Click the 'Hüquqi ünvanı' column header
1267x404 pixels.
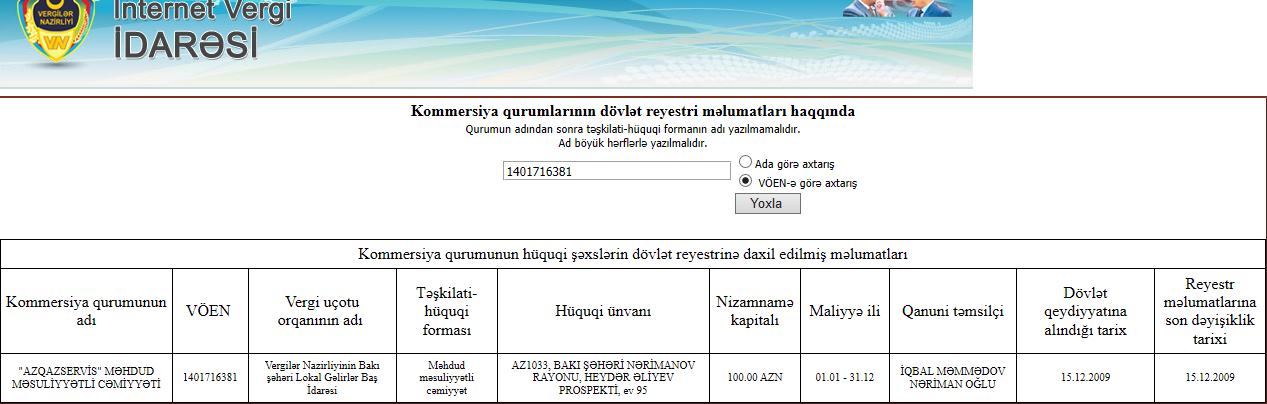click(x=603, y=311)
